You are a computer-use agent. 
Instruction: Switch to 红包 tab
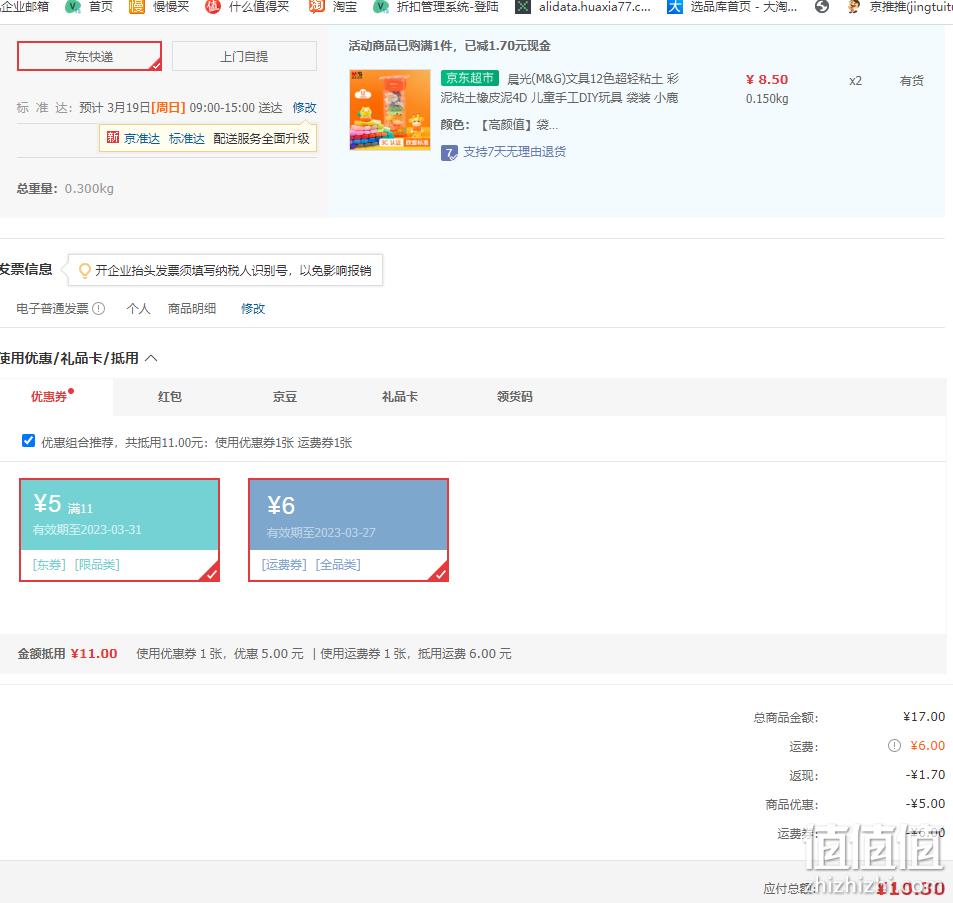(170, 397)
